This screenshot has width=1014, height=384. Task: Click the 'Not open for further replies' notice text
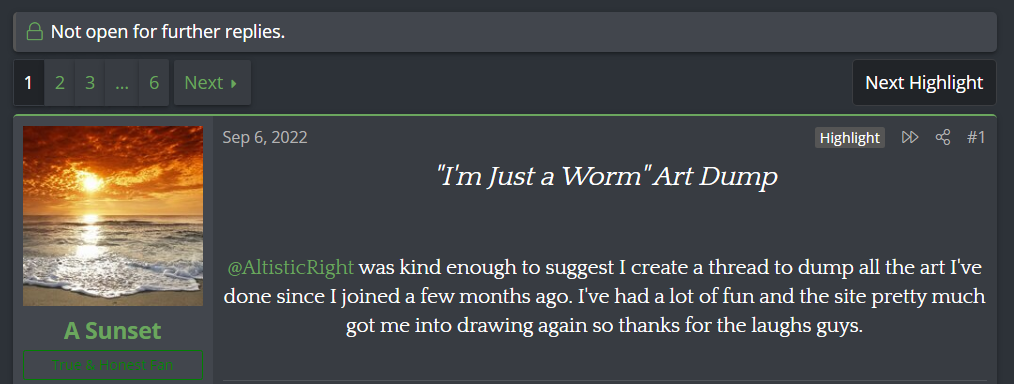coord(168,32)
